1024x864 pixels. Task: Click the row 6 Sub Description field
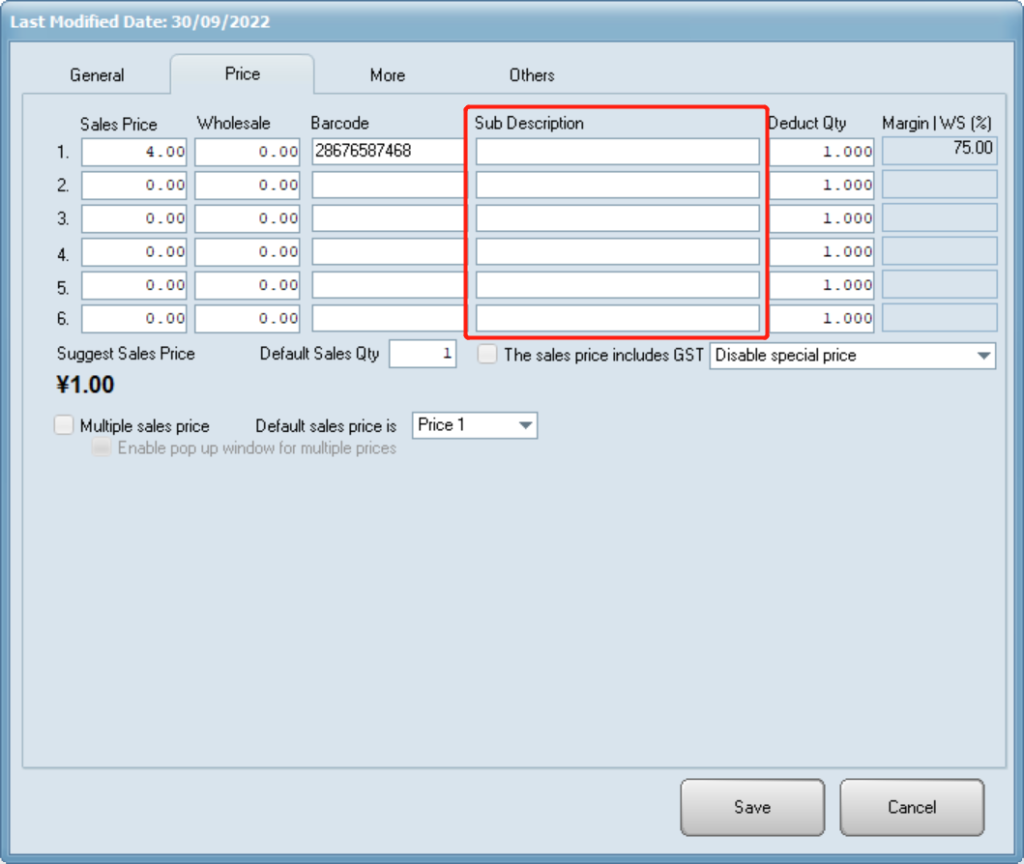617,318
